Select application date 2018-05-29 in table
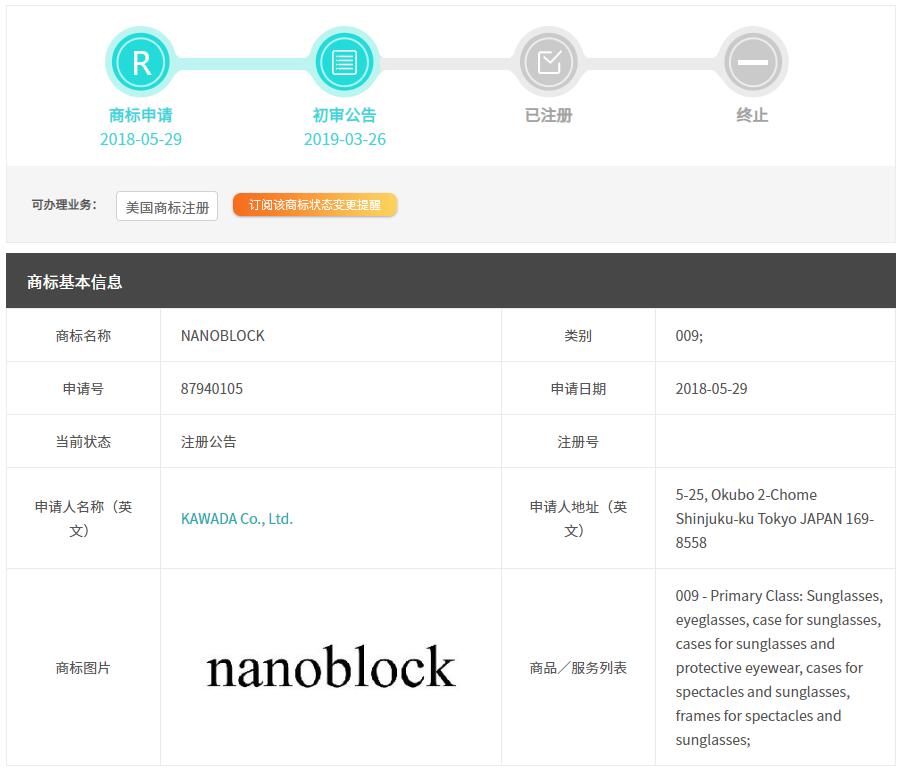 click(x=711, y=389)
